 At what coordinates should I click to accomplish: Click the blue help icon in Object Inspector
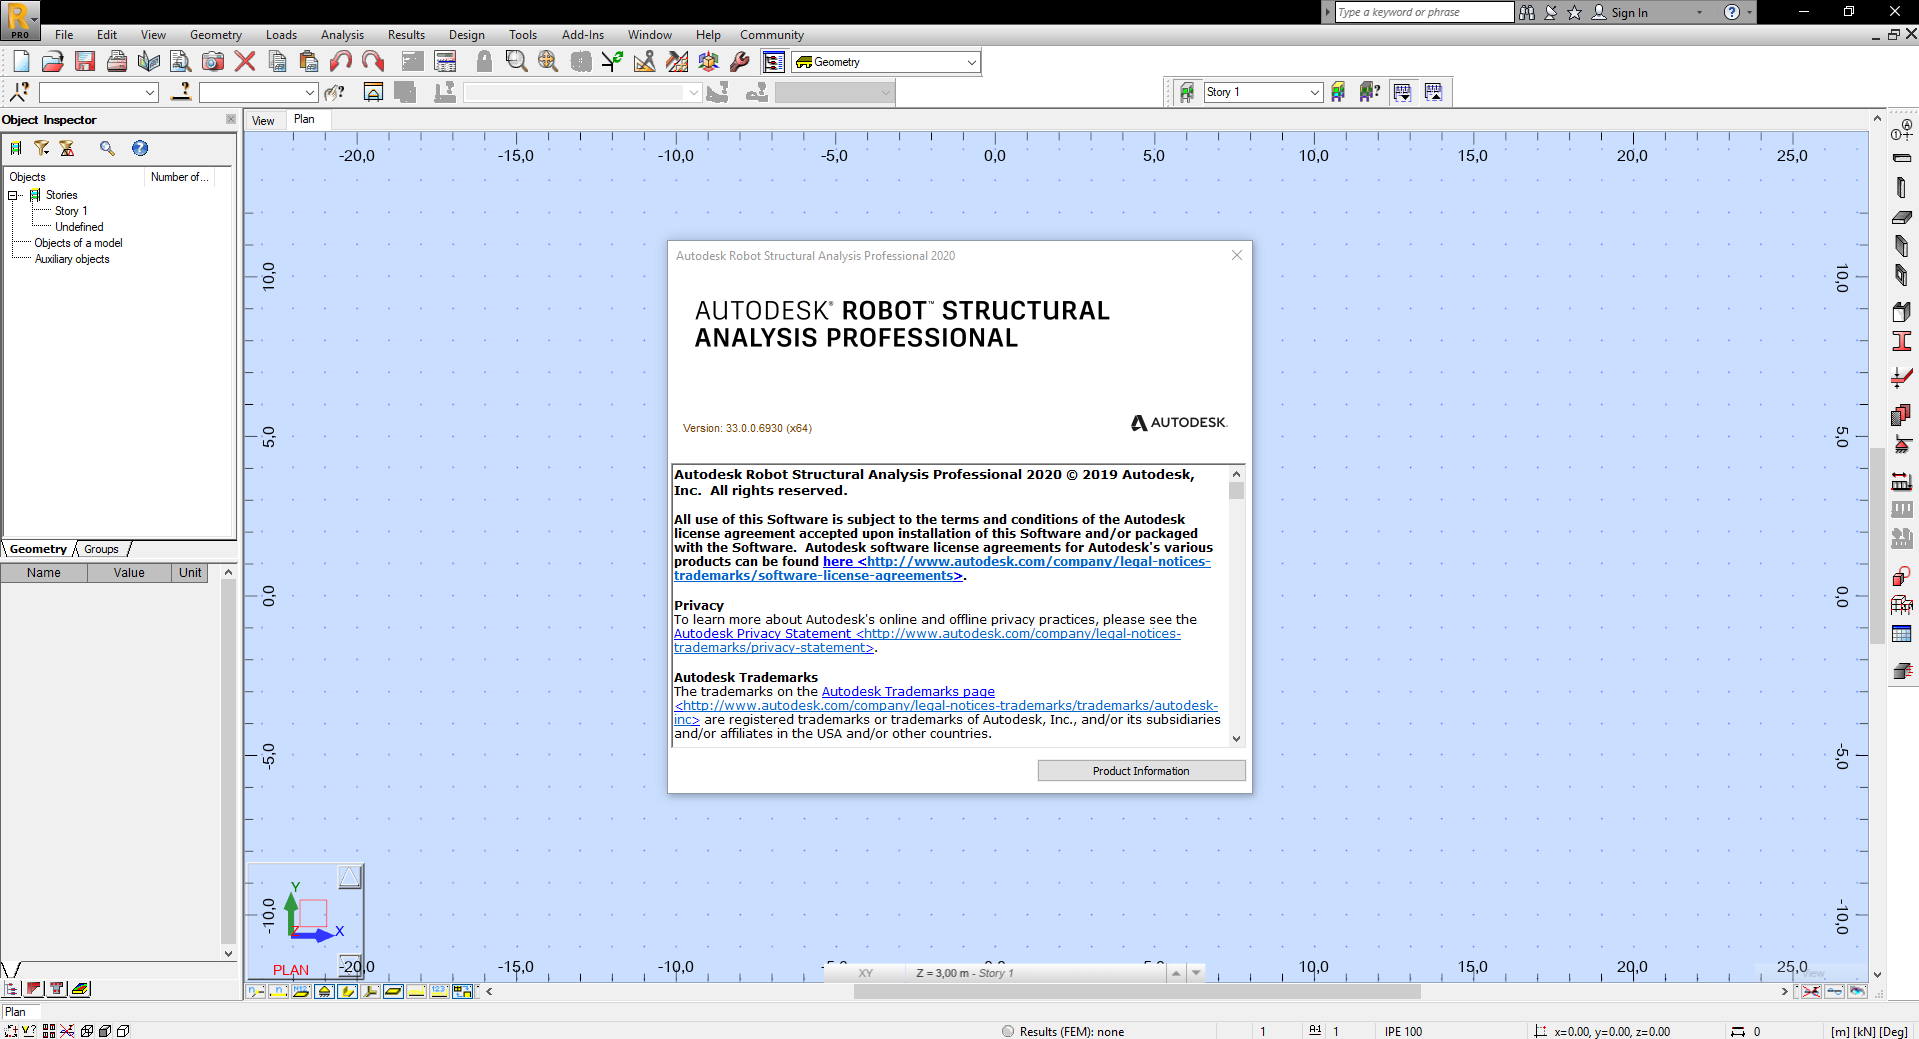(x=140, y=148)
